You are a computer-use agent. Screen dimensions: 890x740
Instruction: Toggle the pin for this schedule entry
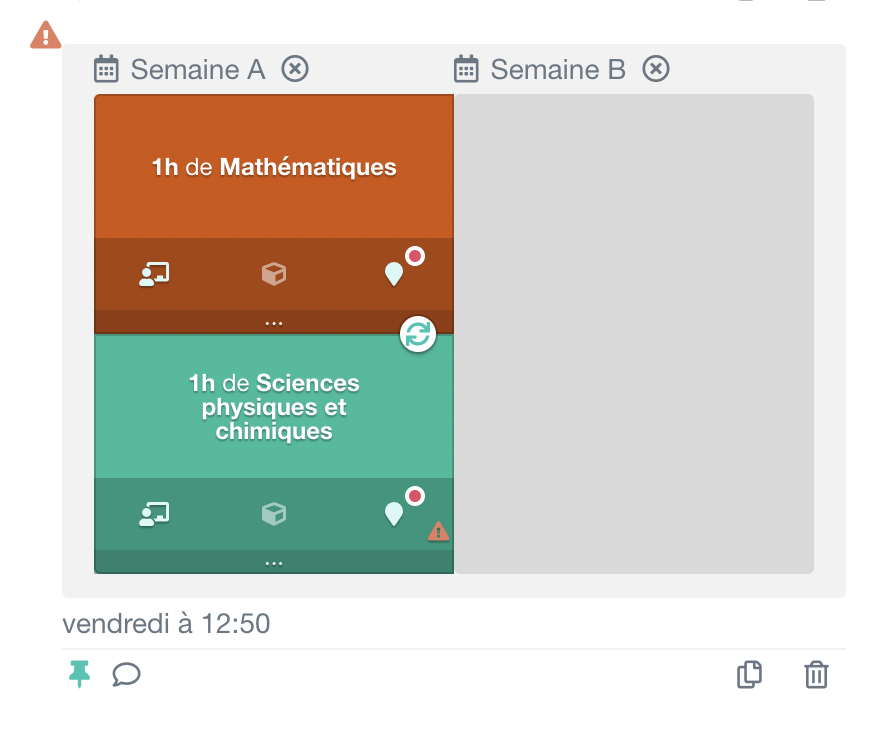pyautogui.click(x=79, y=675)
